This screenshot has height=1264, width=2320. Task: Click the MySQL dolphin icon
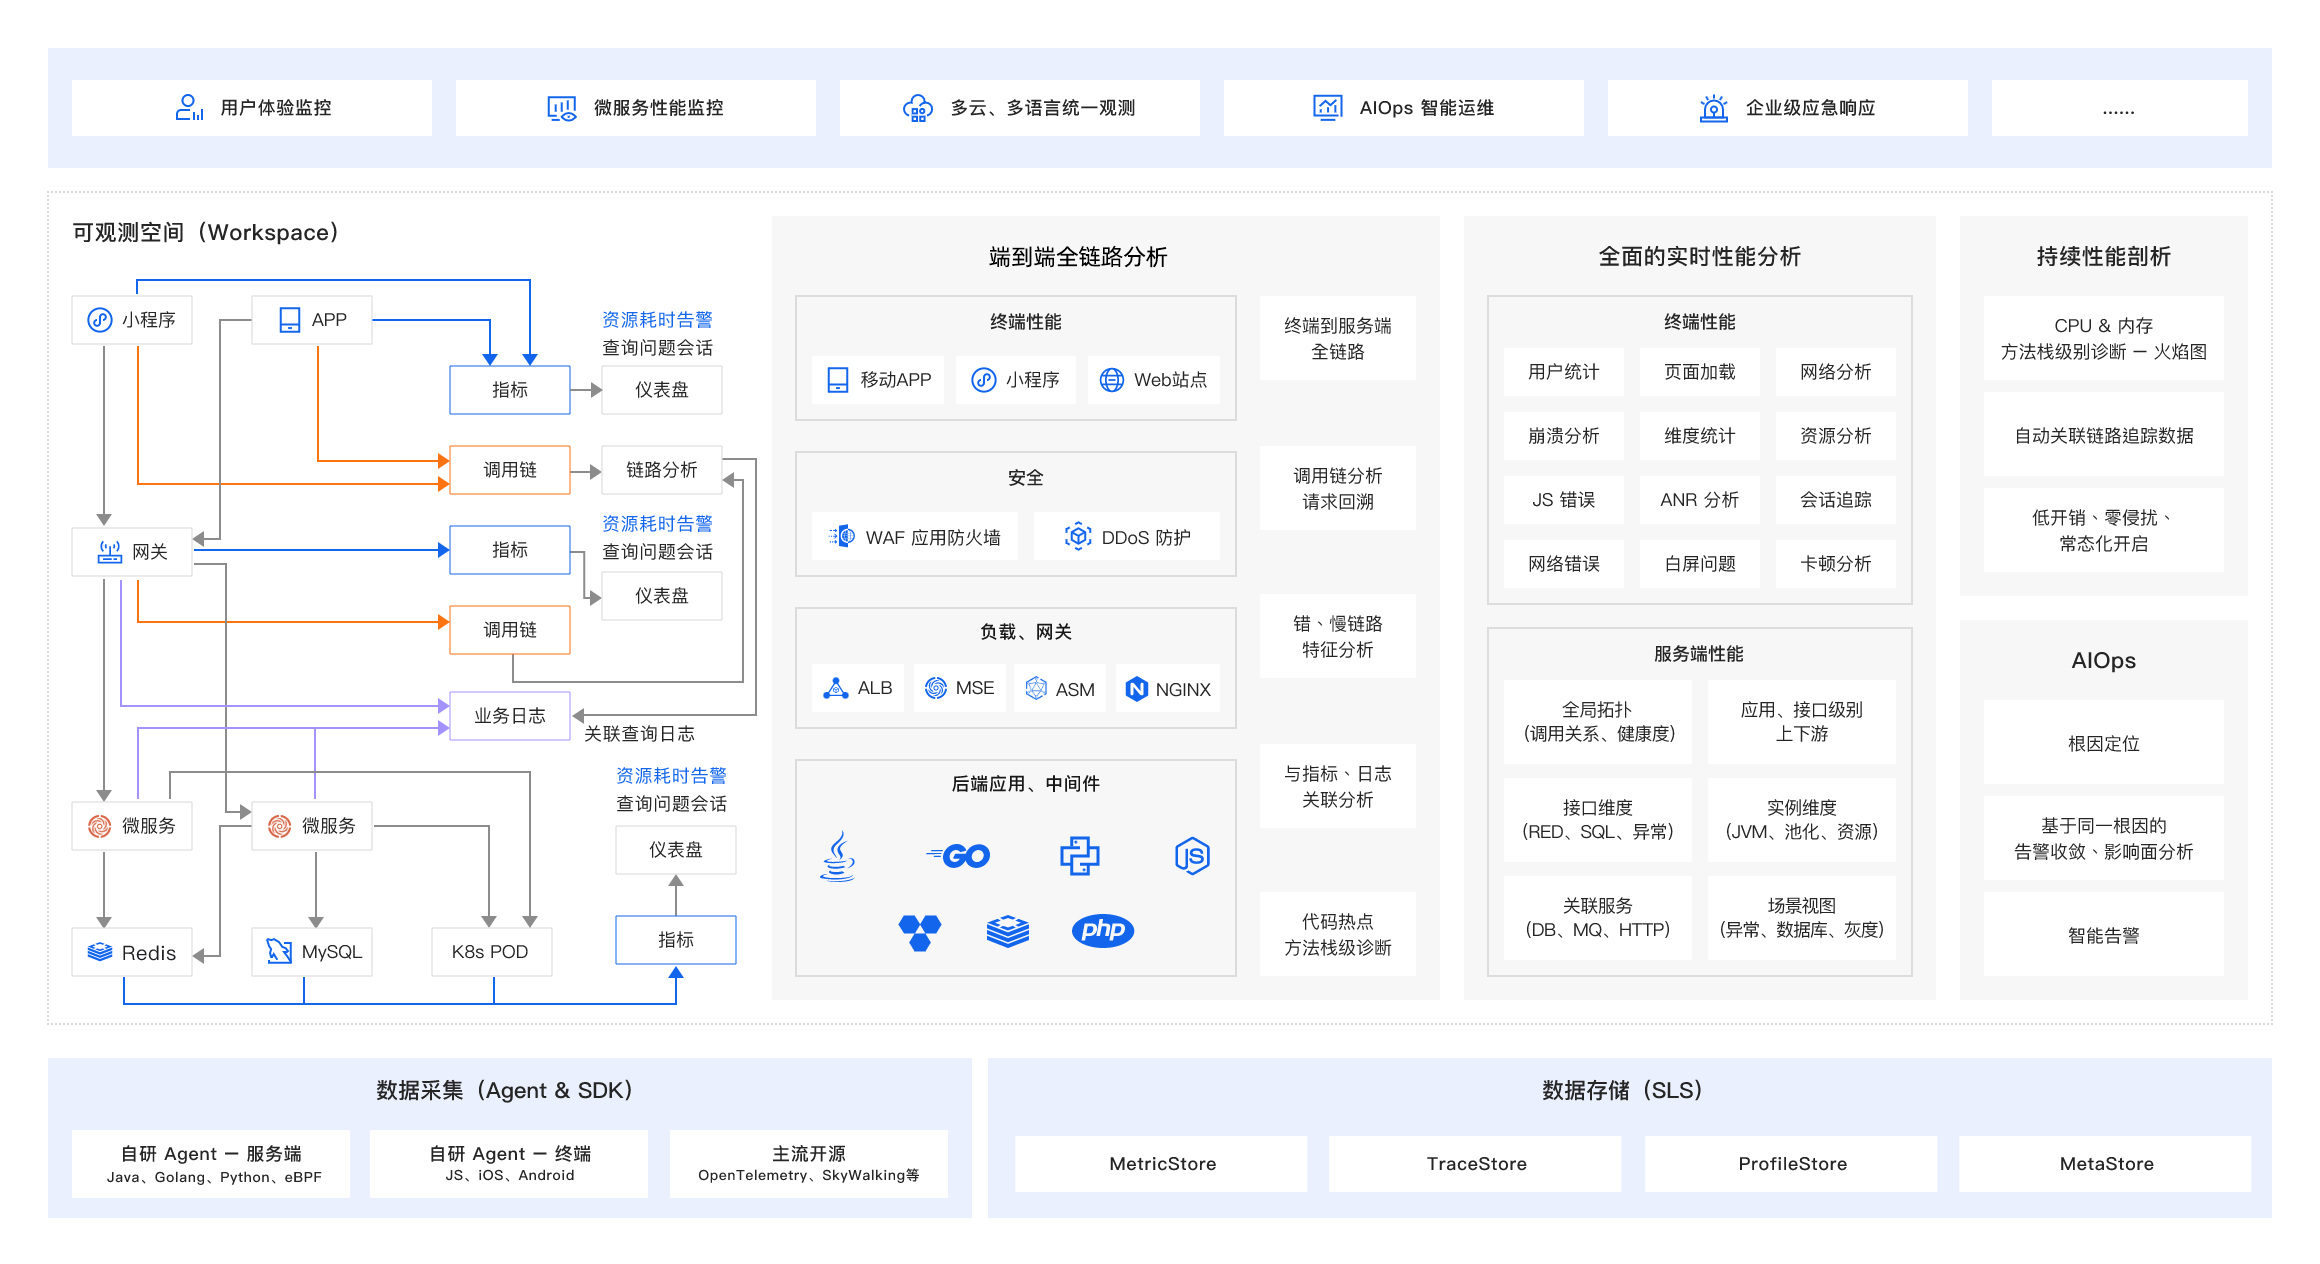(279, 951)
